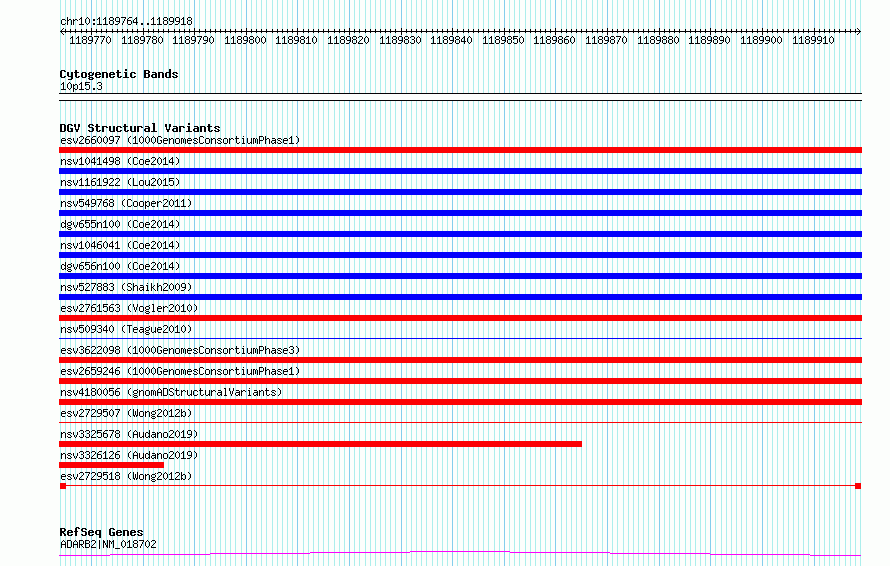Click the DGV Structural Variants track title
Screen dimensions: 890x566
pos(140,128)
